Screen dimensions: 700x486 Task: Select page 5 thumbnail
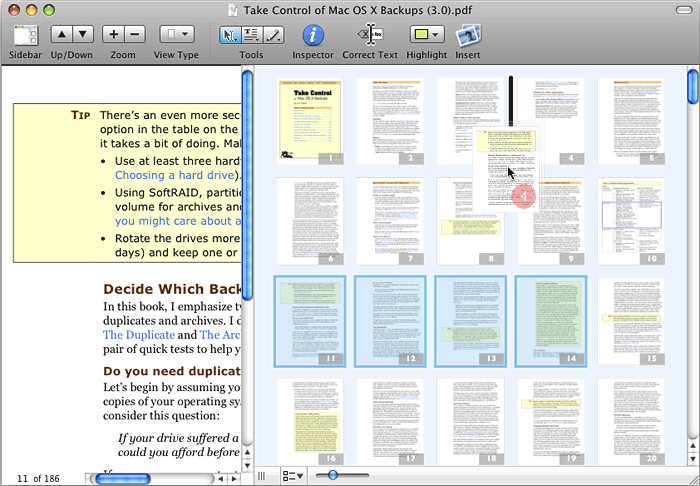(x=631, y=121)
